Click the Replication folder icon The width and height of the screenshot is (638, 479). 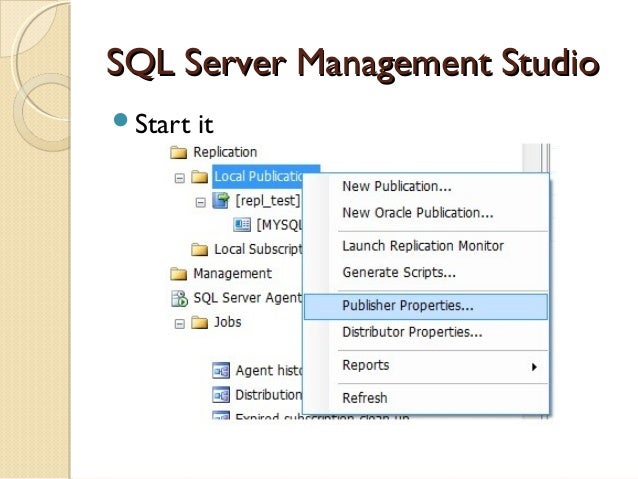179,153
